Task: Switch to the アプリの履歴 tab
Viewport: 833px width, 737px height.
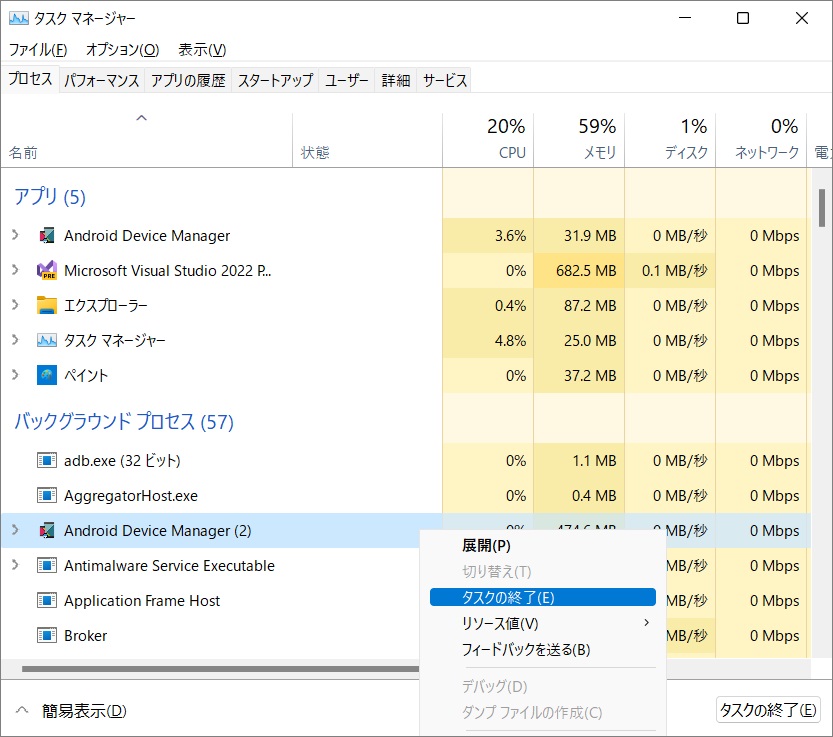Action: 188,80
